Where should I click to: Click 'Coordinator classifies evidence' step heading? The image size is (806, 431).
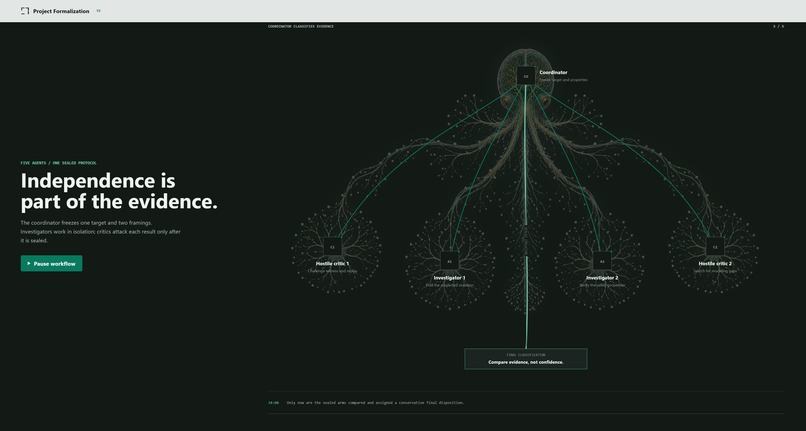pyautogui.click(x=301, y=26)
